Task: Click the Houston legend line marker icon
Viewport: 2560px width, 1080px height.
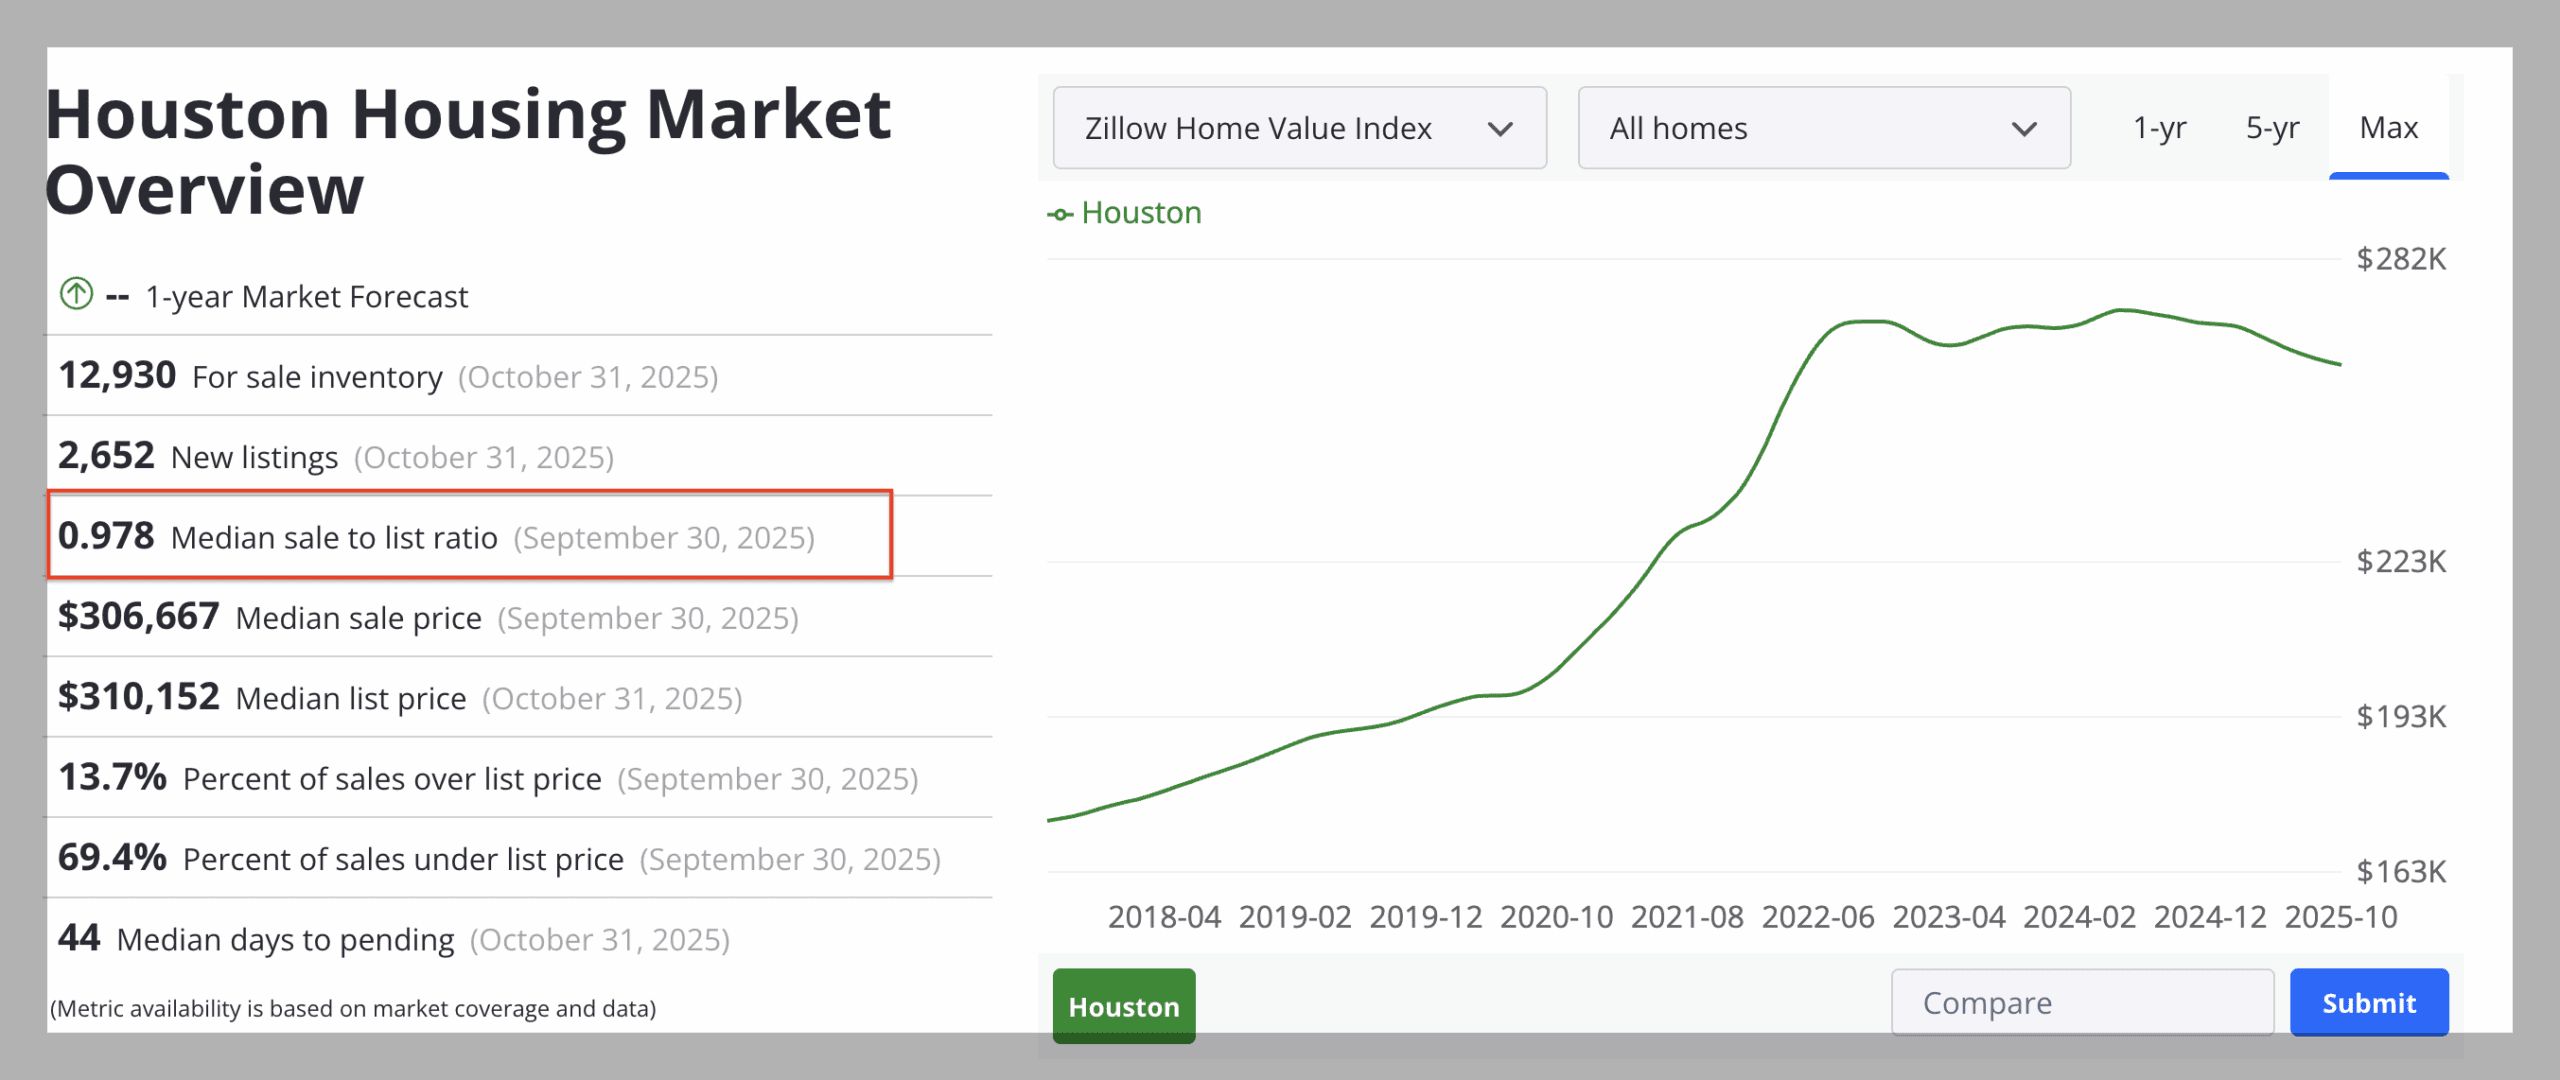Action: pyautogui.click(x=1060, y=214)
